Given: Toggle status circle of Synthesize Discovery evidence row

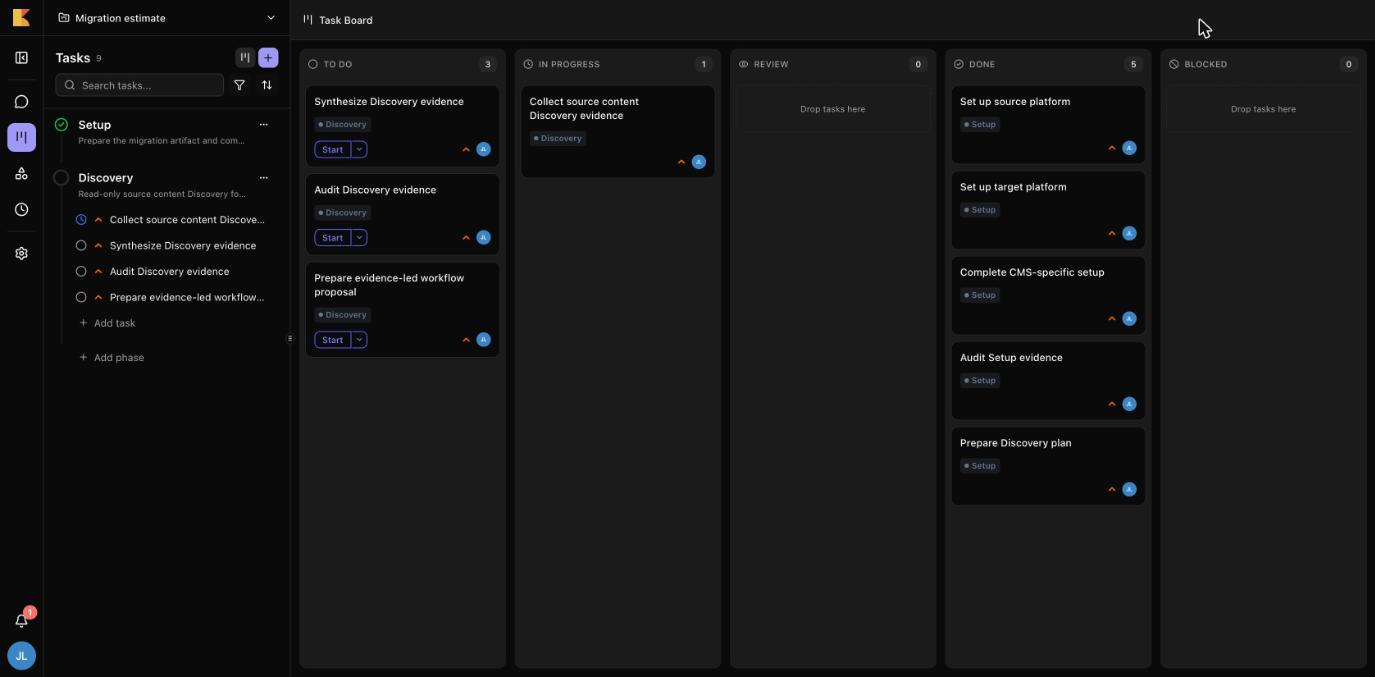Looking at the screenshot, I should tap(81, 246).
